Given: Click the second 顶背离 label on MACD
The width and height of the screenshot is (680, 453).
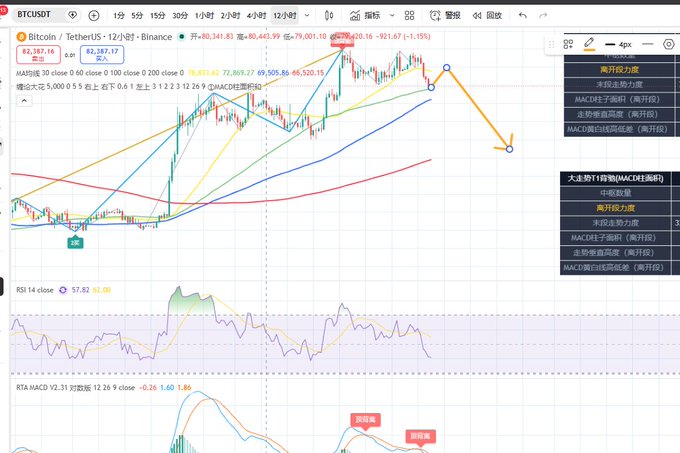Looking at the screenshot, I should point(420,437).
